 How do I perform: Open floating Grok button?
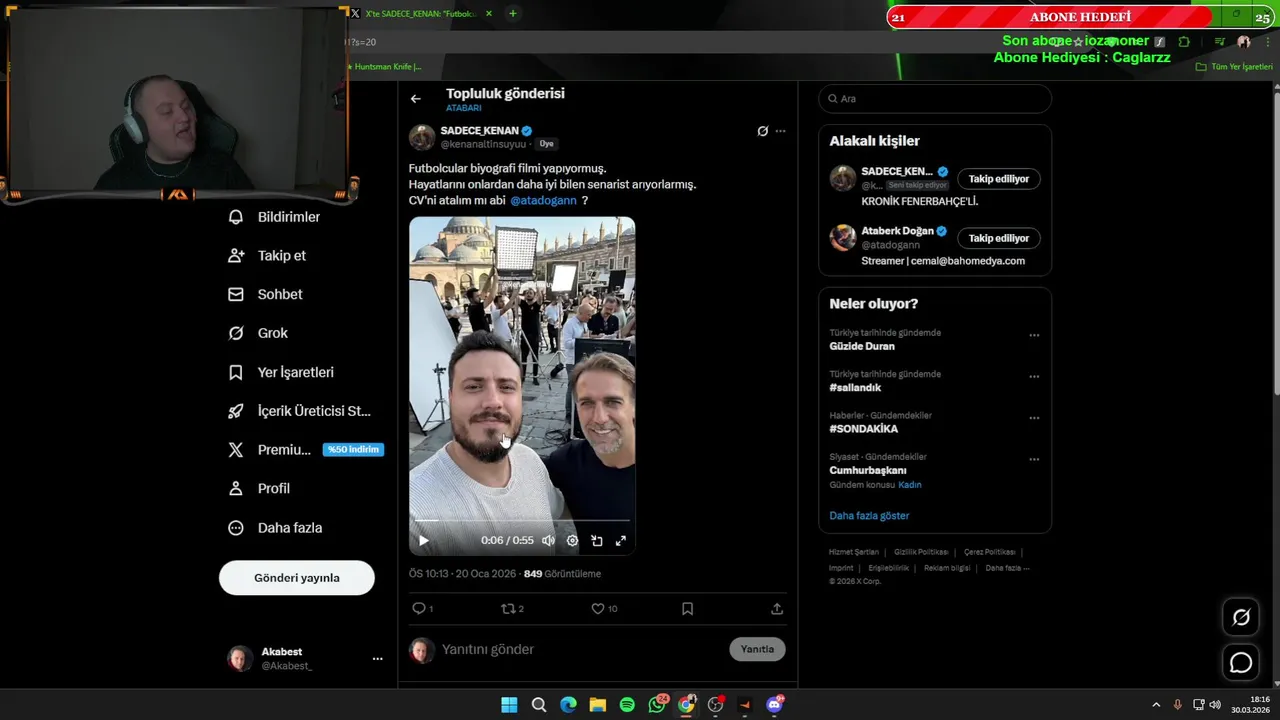coord(1241,617)
